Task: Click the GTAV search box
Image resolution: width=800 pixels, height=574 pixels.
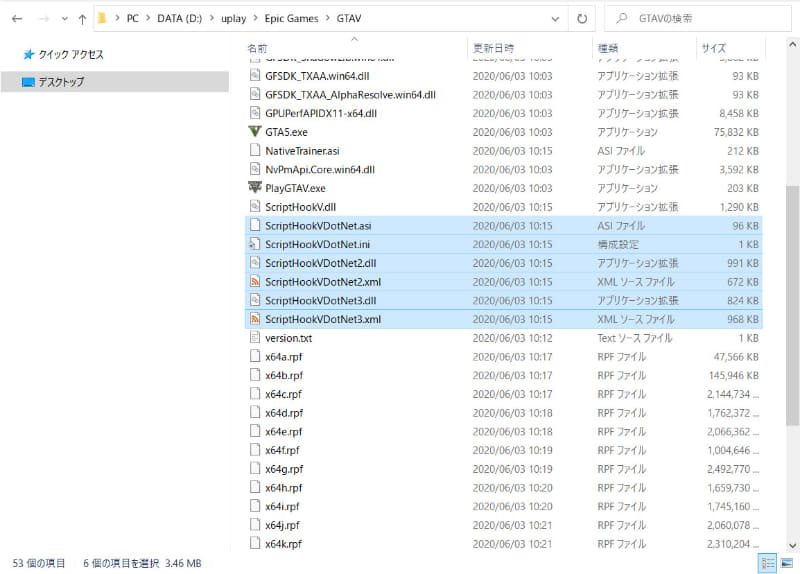Action: 698,19
